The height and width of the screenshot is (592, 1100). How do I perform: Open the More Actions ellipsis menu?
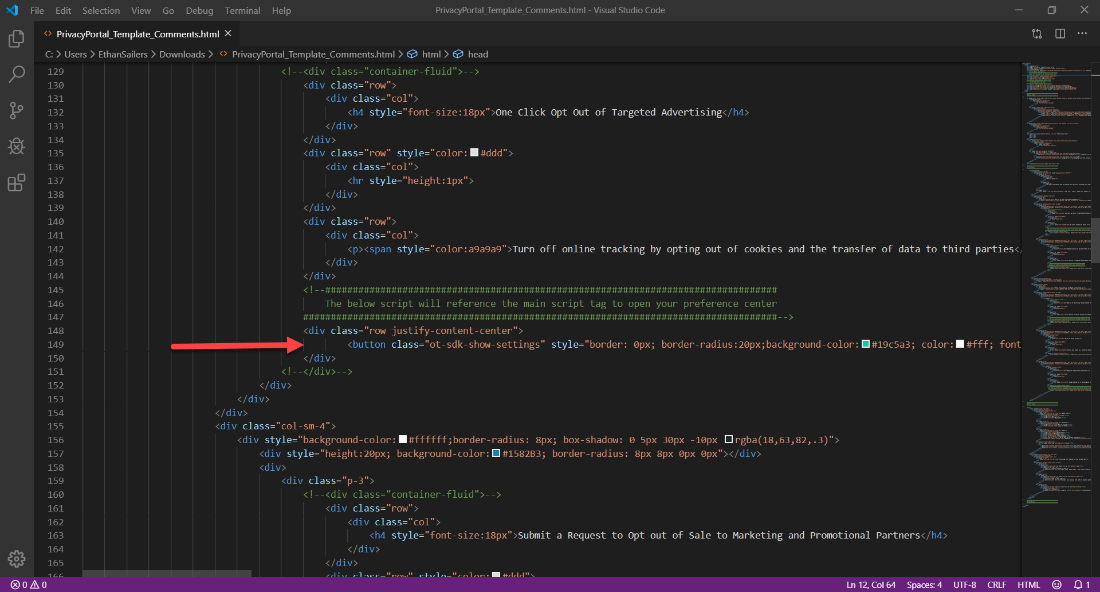[1082, 32]
